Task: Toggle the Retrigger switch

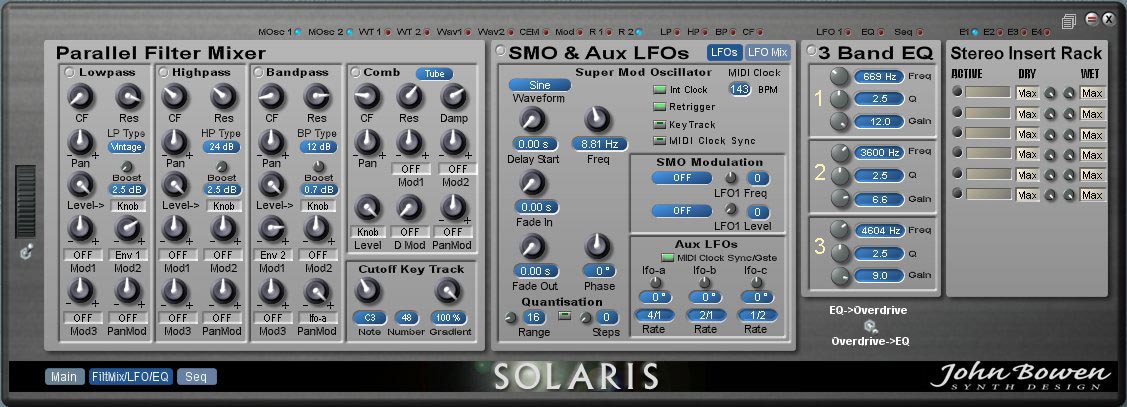Action: pos(659,106)
